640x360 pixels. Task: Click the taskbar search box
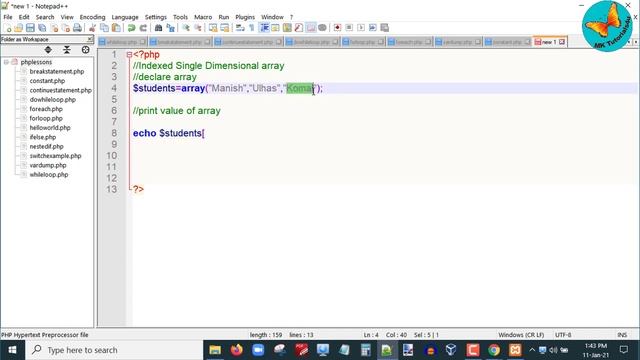[x=114, y=350]
